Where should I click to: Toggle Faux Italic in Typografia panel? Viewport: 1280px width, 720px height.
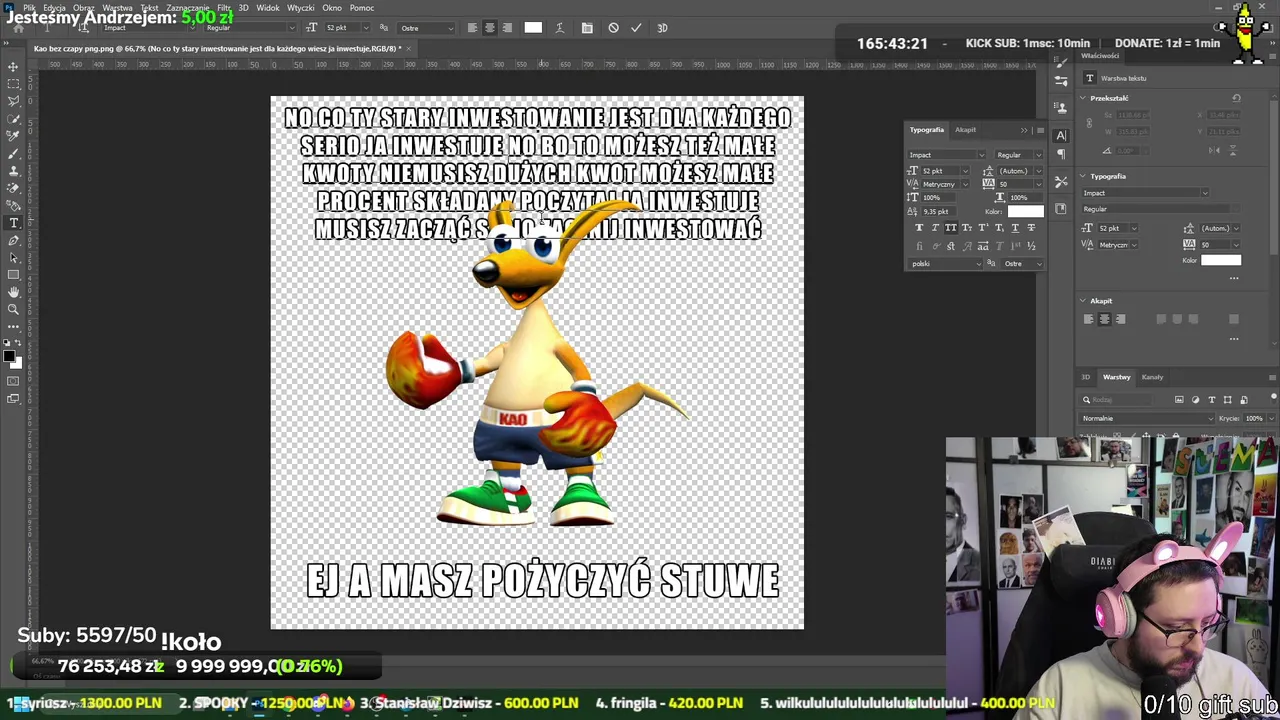[935, 228]
